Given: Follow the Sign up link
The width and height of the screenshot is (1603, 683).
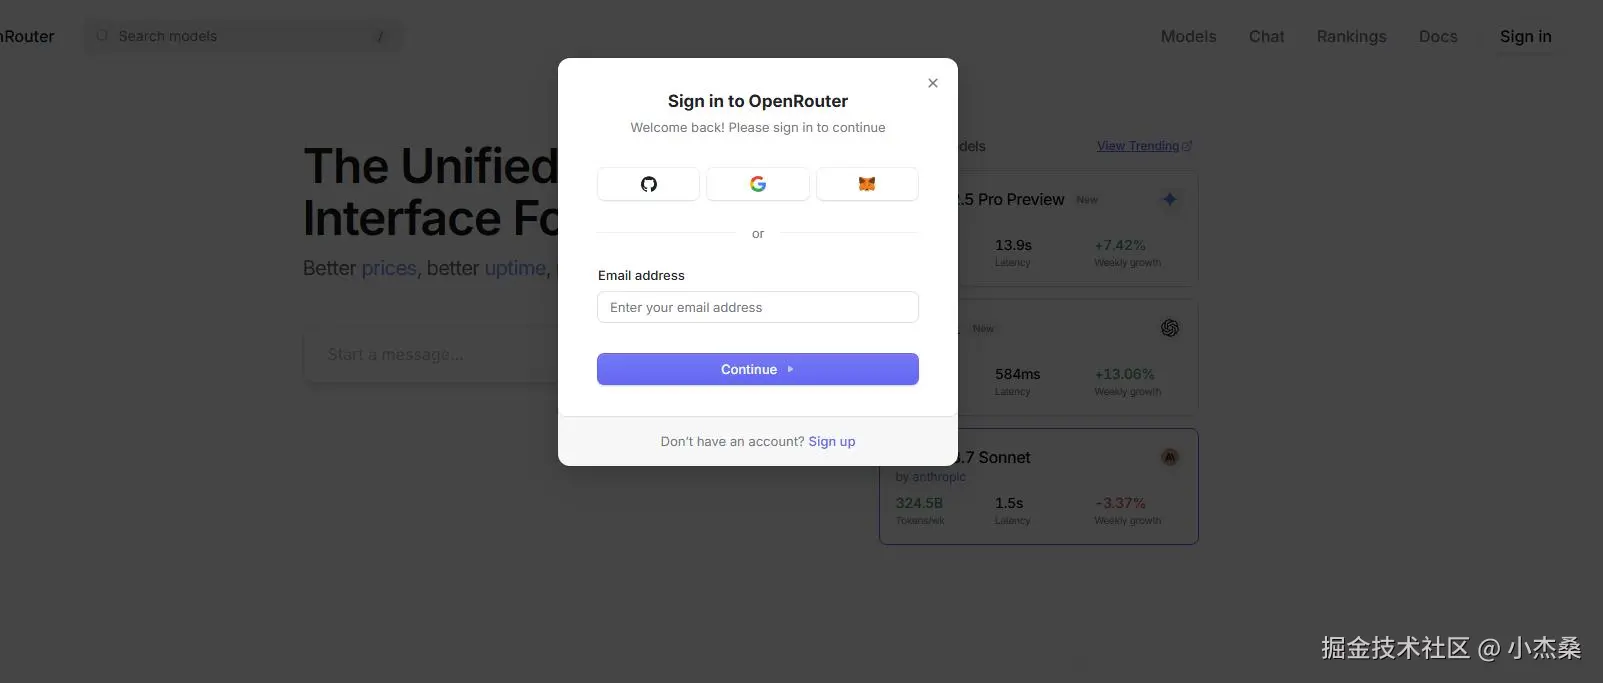Looking at the screenshot, I should coord(832,441).
